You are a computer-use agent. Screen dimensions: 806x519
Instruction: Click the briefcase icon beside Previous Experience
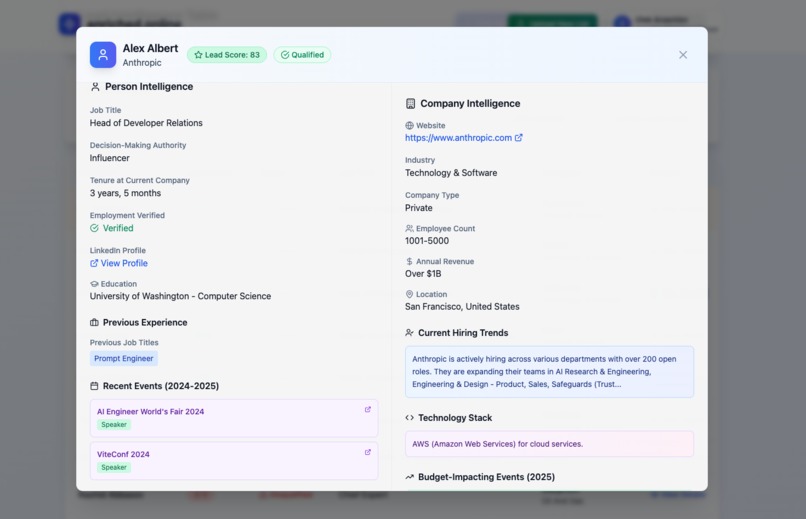coord(94,323)
